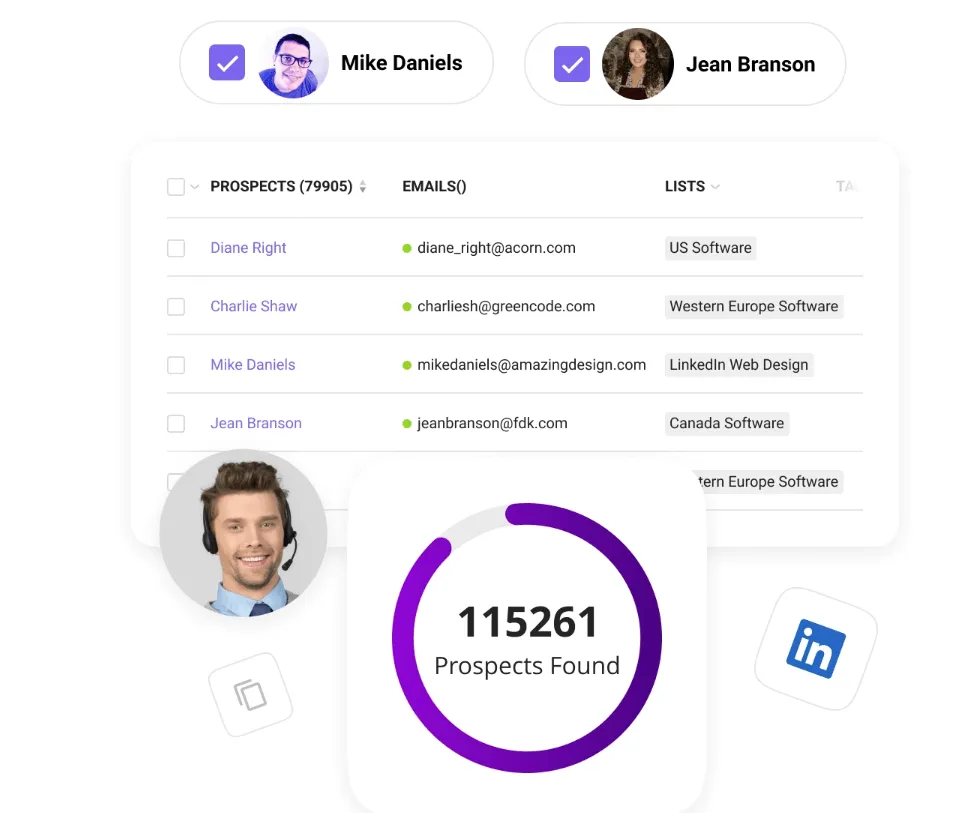Screen dimensions: 958x813
Task: Click the email charliesh@greencode.com
Action: (506, 306)
